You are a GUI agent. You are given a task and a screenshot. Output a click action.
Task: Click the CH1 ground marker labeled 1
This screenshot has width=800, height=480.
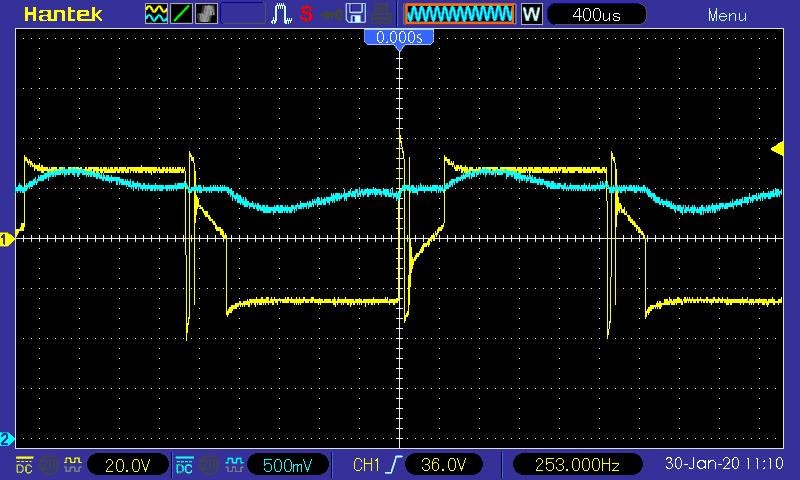tap(6, 239)
